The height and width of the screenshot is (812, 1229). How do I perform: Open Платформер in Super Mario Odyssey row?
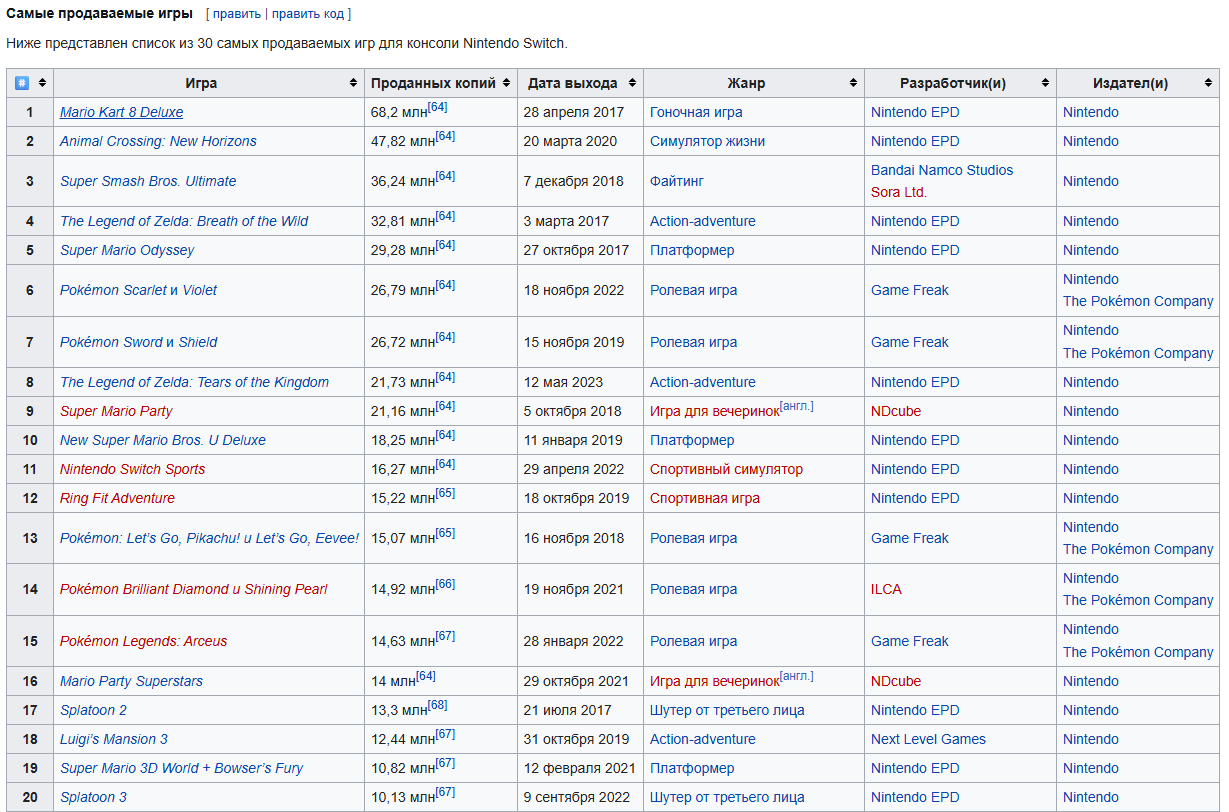[x=692, y=250]
